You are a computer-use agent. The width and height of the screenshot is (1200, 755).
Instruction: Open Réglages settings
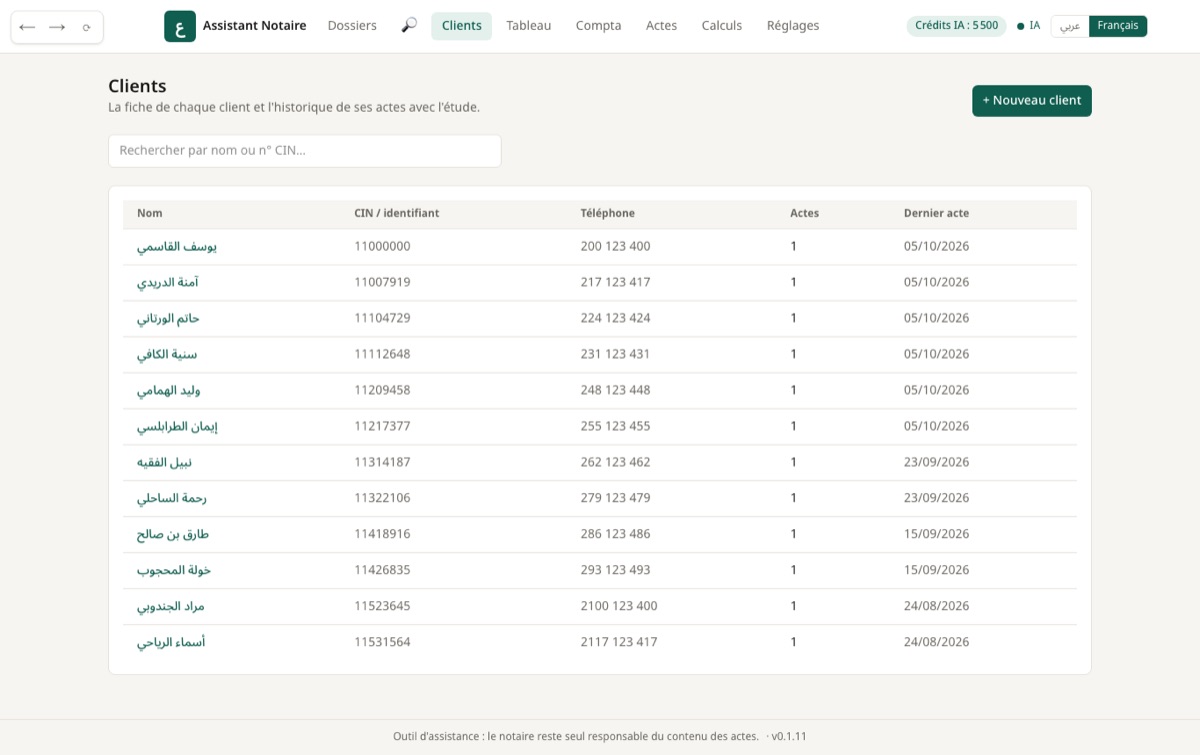coord(793,26)
